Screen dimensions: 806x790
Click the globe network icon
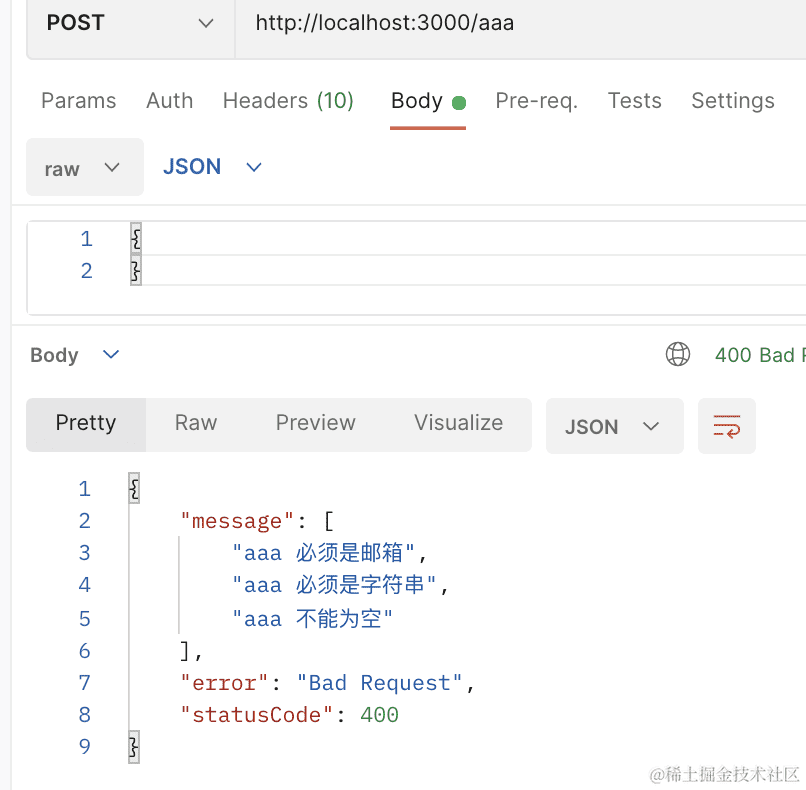click(x=678, y=355)
